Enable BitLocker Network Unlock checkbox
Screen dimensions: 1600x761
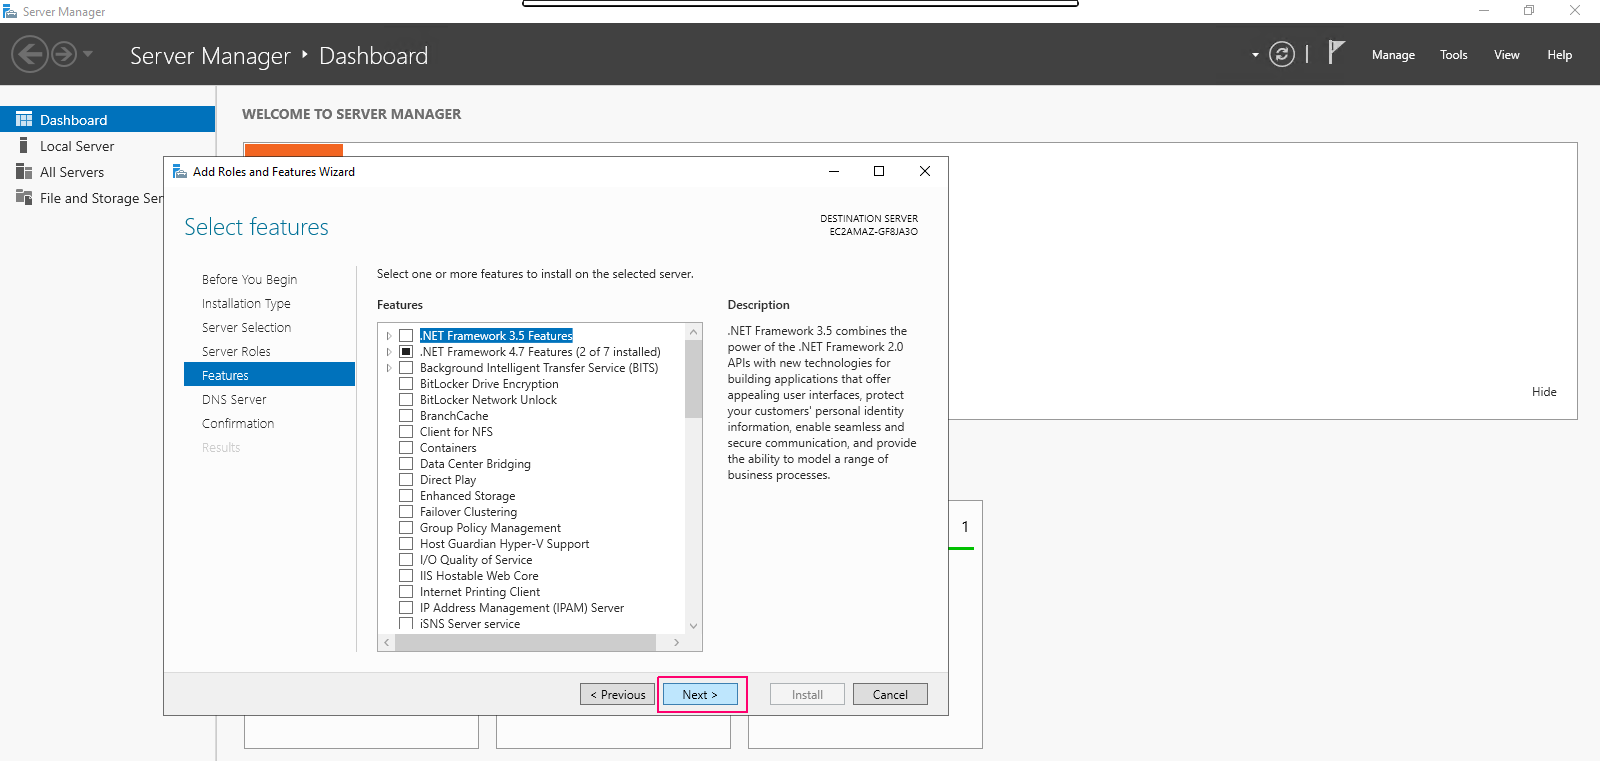[x=406, y=400]
